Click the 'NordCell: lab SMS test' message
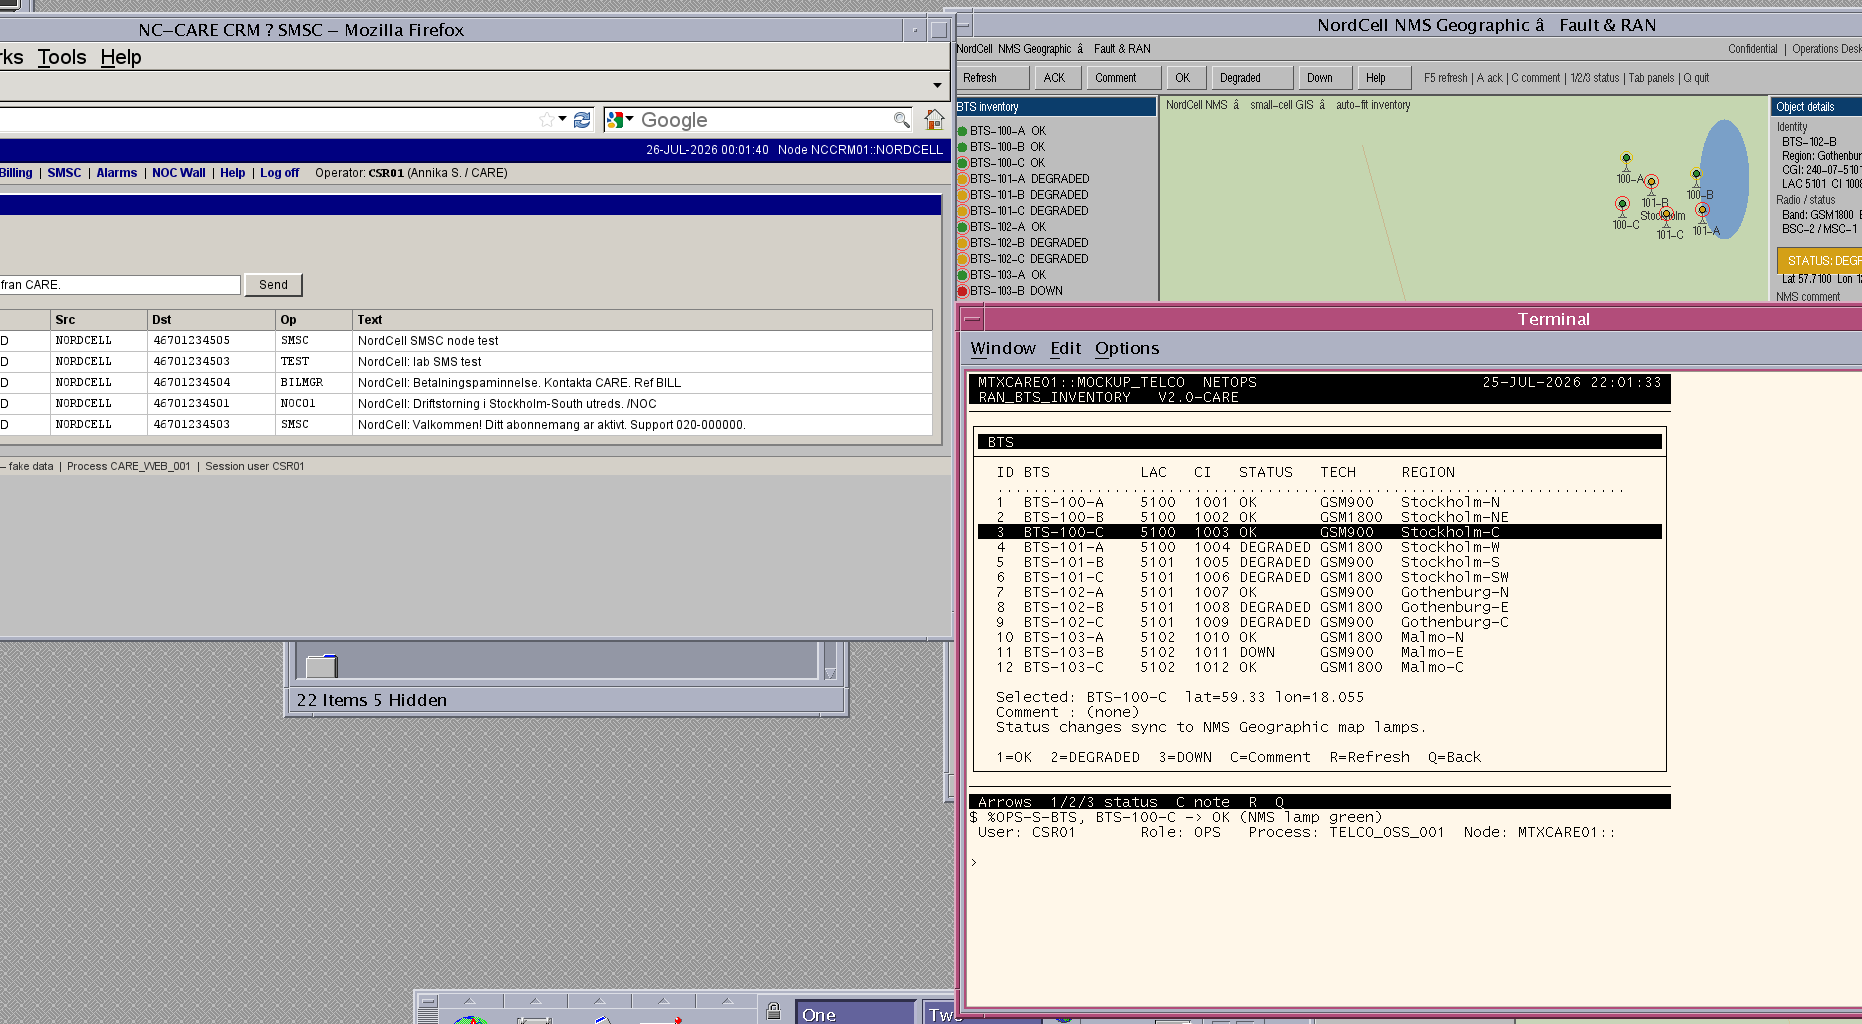1862x1024 pixels. 419,362
